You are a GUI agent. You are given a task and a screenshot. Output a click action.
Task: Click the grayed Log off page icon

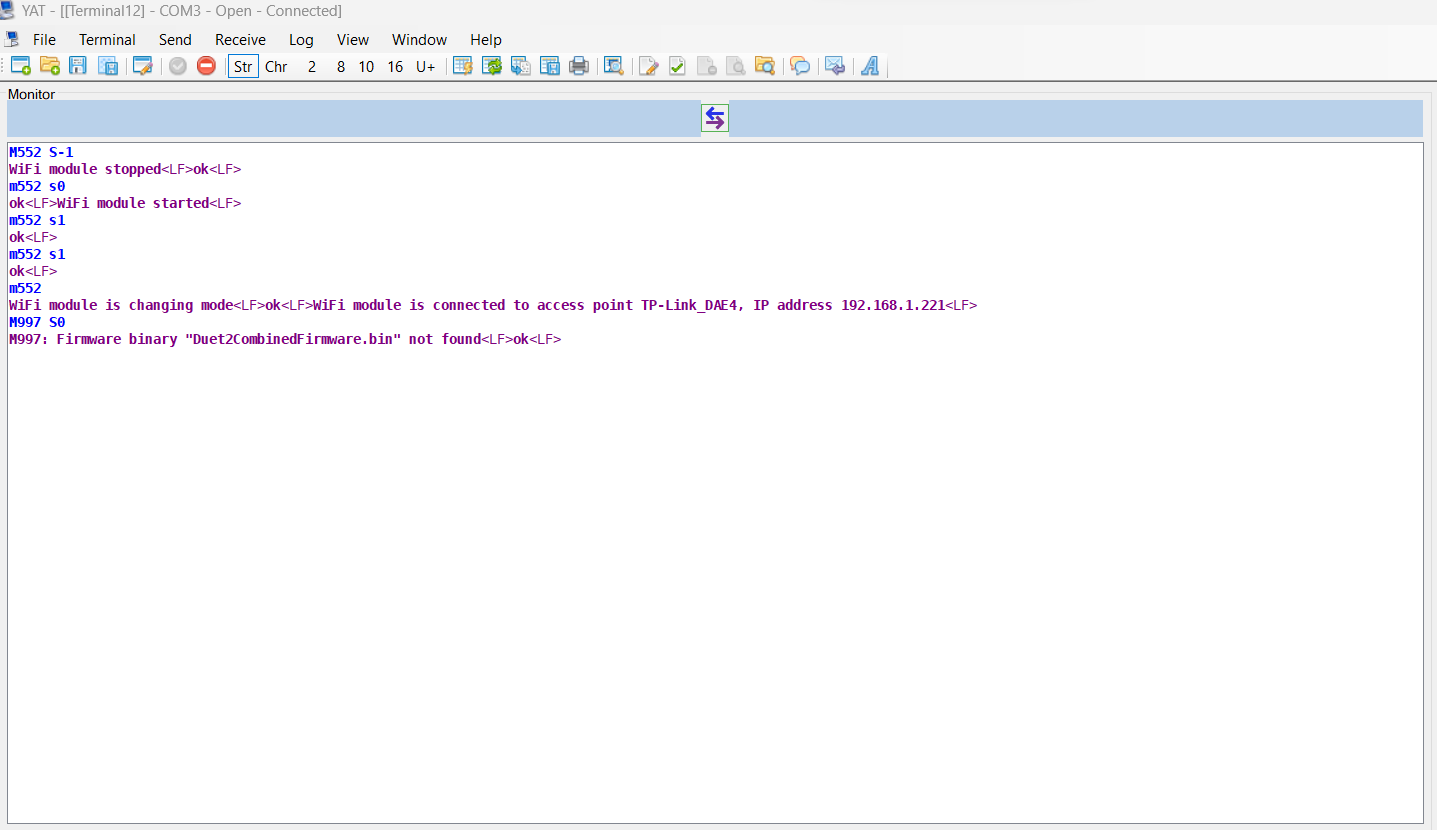[706, 66]
